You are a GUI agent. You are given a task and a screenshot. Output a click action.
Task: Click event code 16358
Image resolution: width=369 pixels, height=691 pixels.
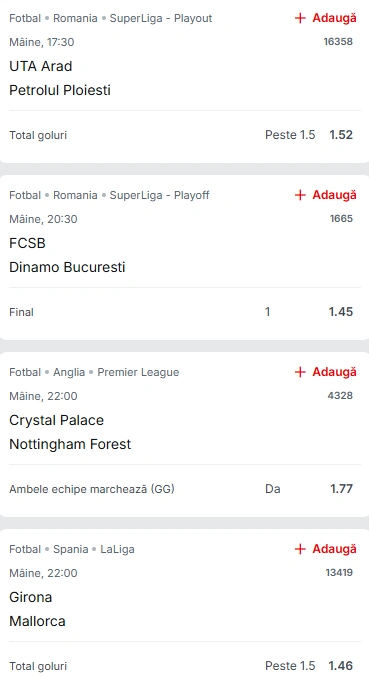point(338,42)
